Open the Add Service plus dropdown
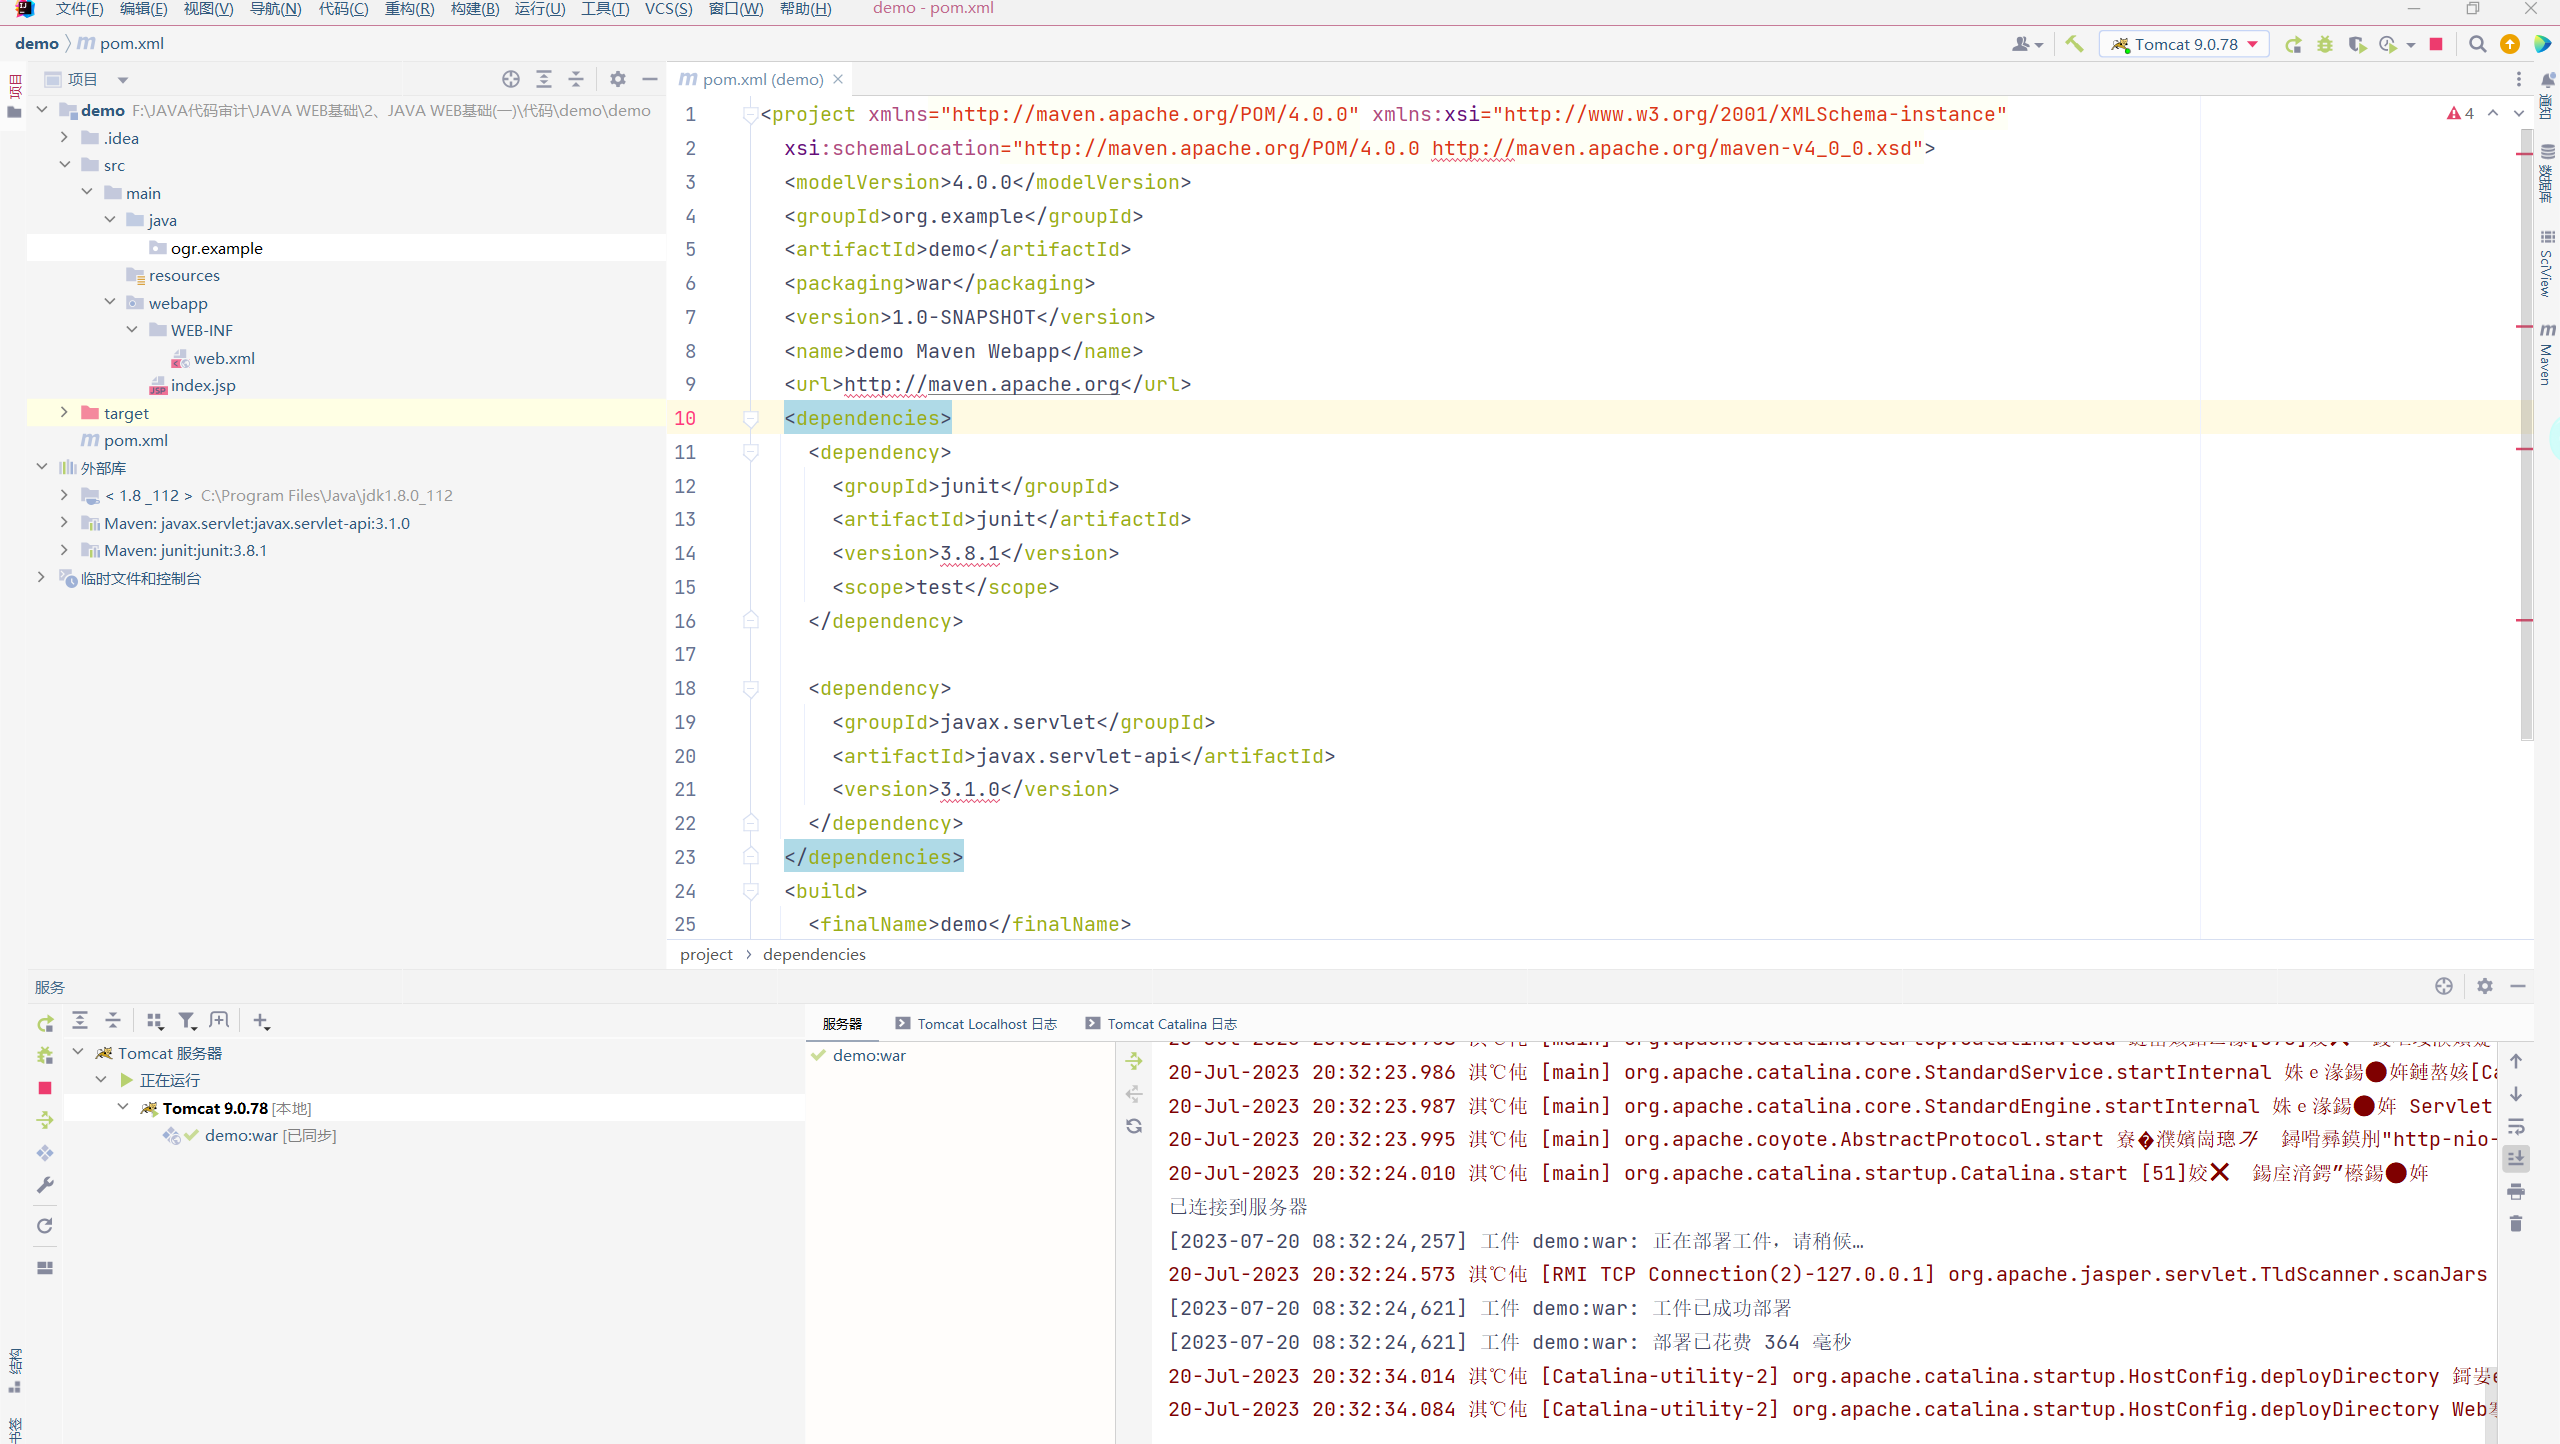Image resolution: width=2560 pixels, height=1444 pixels. (x=261, y=1020)
